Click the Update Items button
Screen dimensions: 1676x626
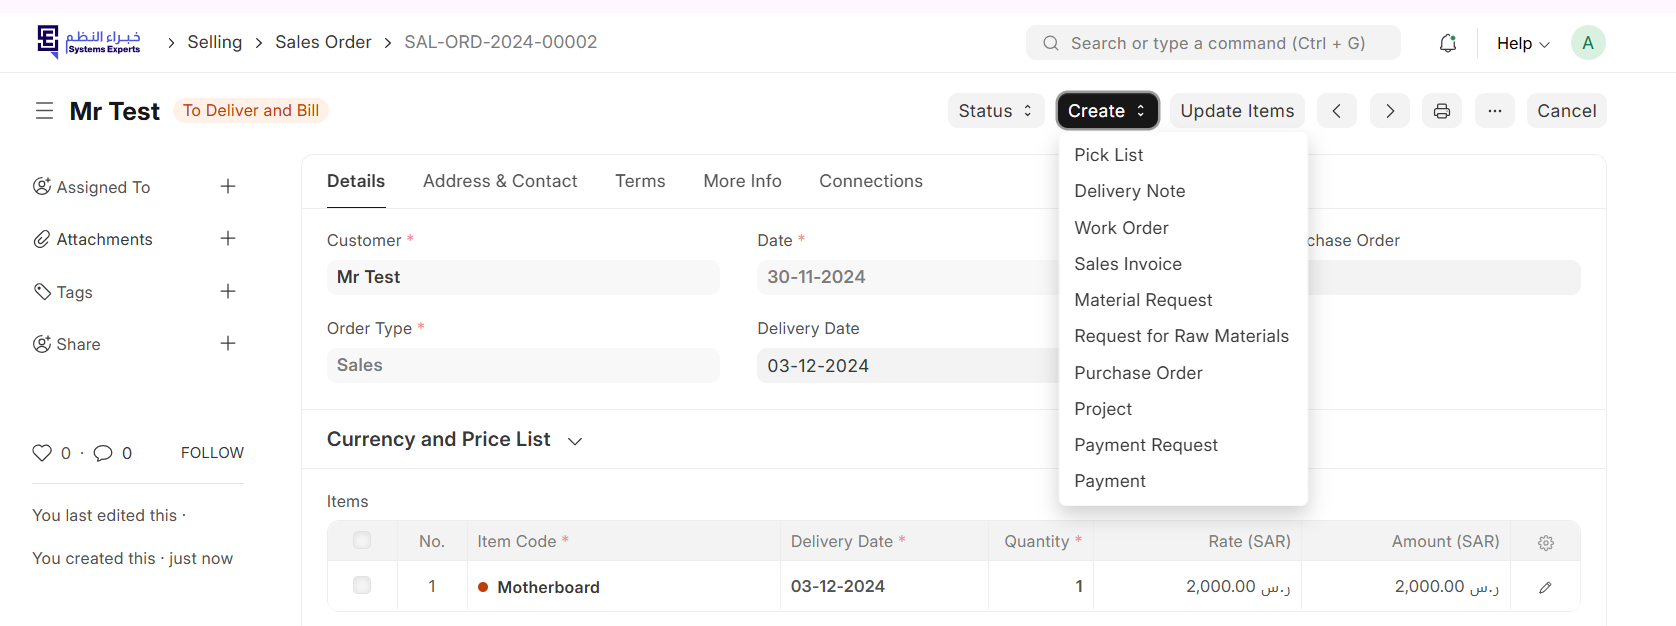click(x=1236, y=111)
